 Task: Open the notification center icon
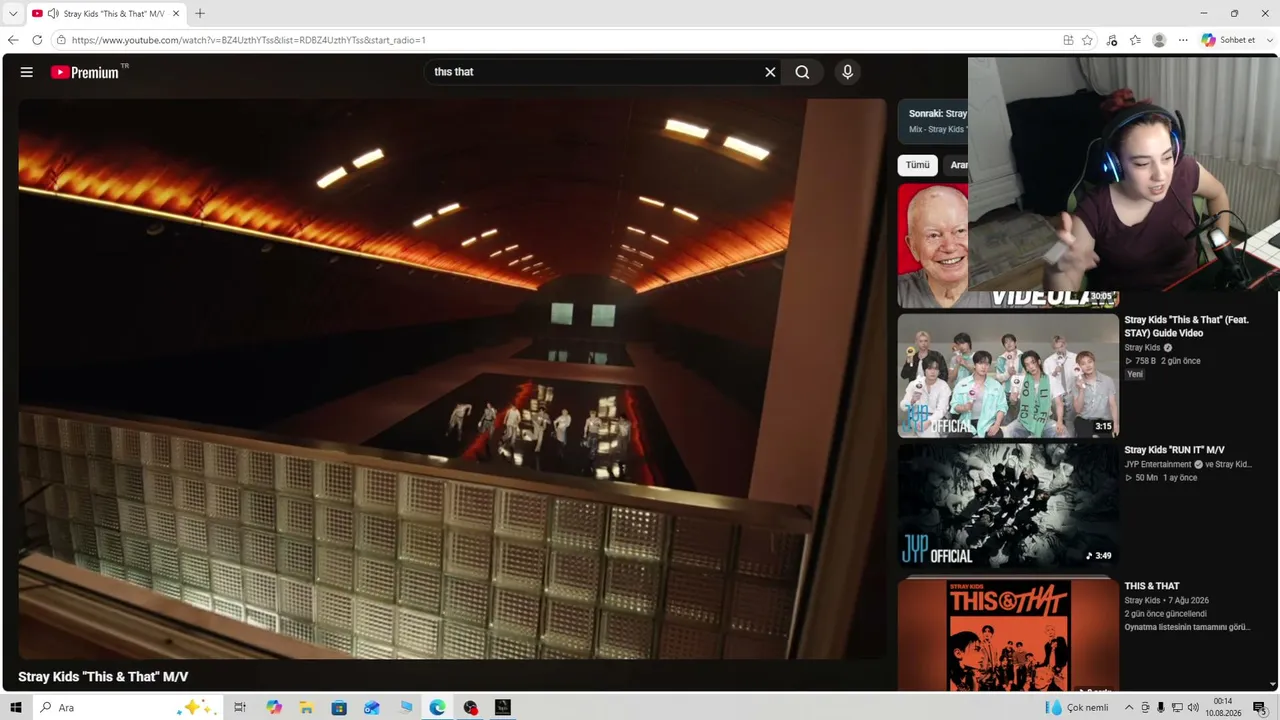[1260, 708]
